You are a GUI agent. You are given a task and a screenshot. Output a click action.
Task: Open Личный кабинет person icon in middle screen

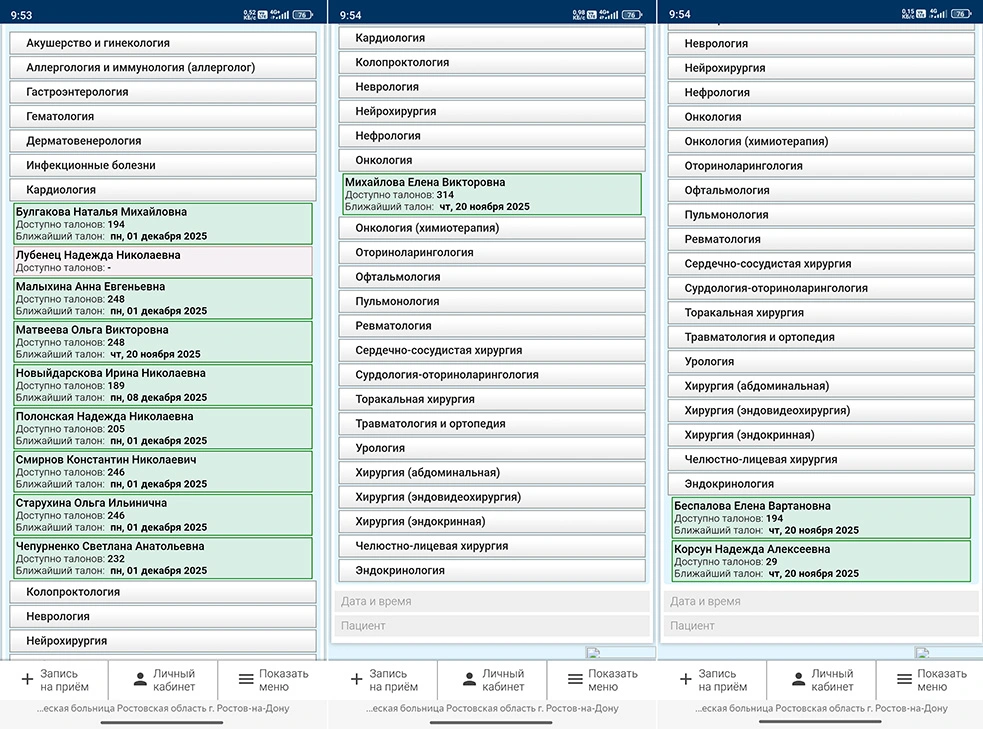tap(469, 680)
